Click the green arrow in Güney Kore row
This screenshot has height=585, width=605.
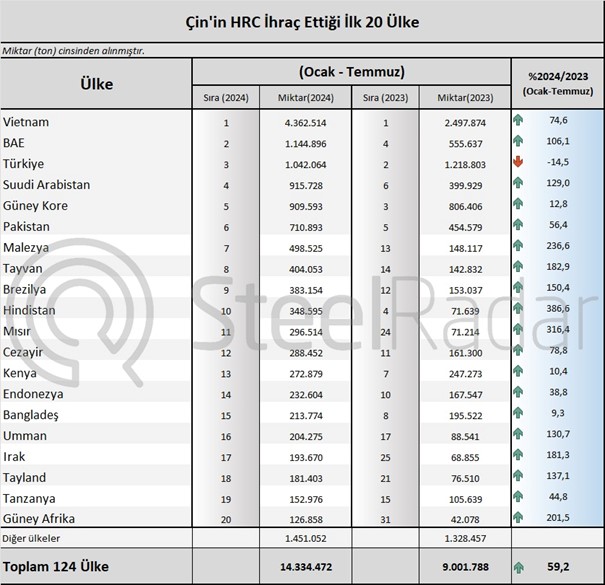coord(518,203)
